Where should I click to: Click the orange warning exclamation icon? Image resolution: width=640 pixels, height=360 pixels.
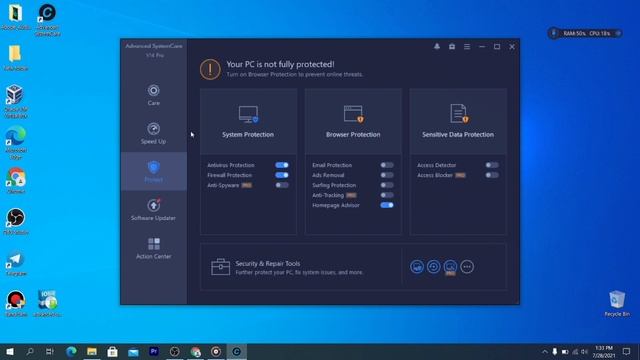point(210,69)
